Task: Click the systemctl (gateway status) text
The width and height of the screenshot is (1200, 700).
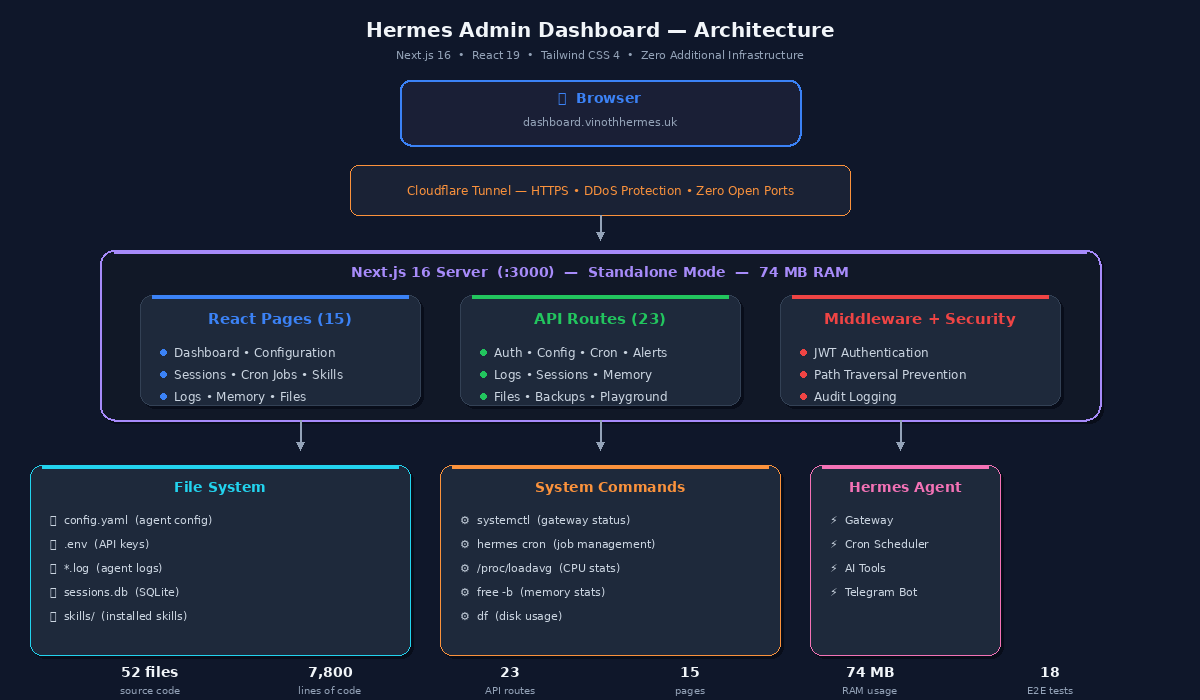Action: click(x=554, y=520)
